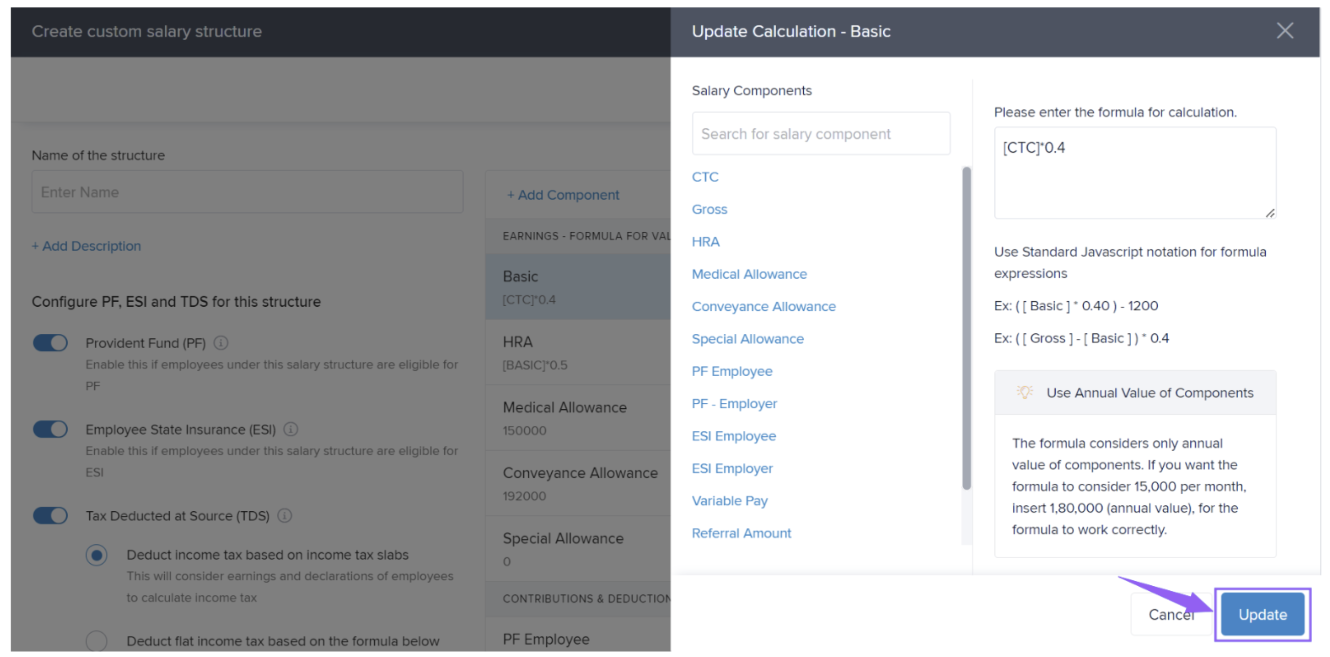Click the Employee State Insurance info icon

[x=291, y=429]
